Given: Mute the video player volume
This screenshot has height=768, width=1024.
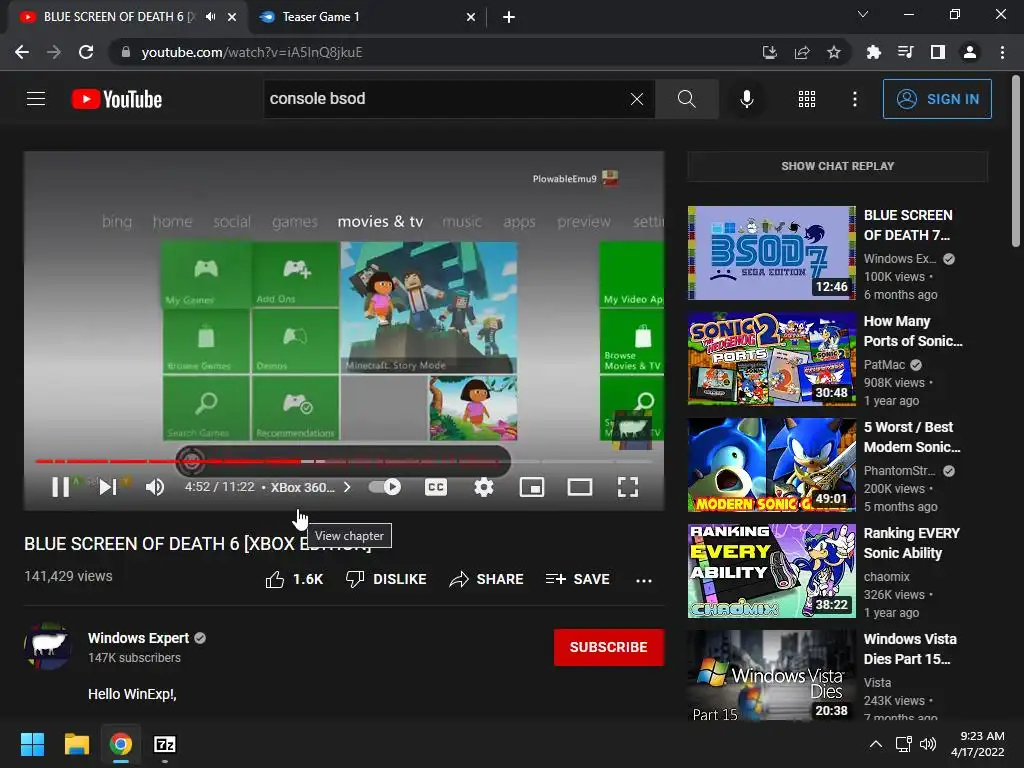Looking at the screenshot, I should [155, 487].
